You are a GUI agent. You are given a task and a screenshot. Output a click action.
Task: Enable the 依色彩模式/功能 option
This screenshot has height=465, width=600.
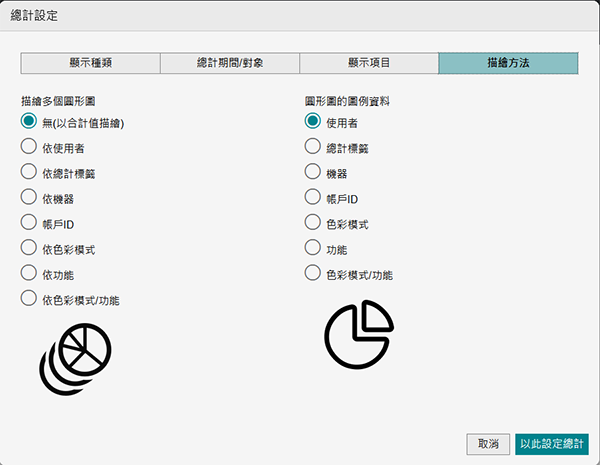[29, 298]
